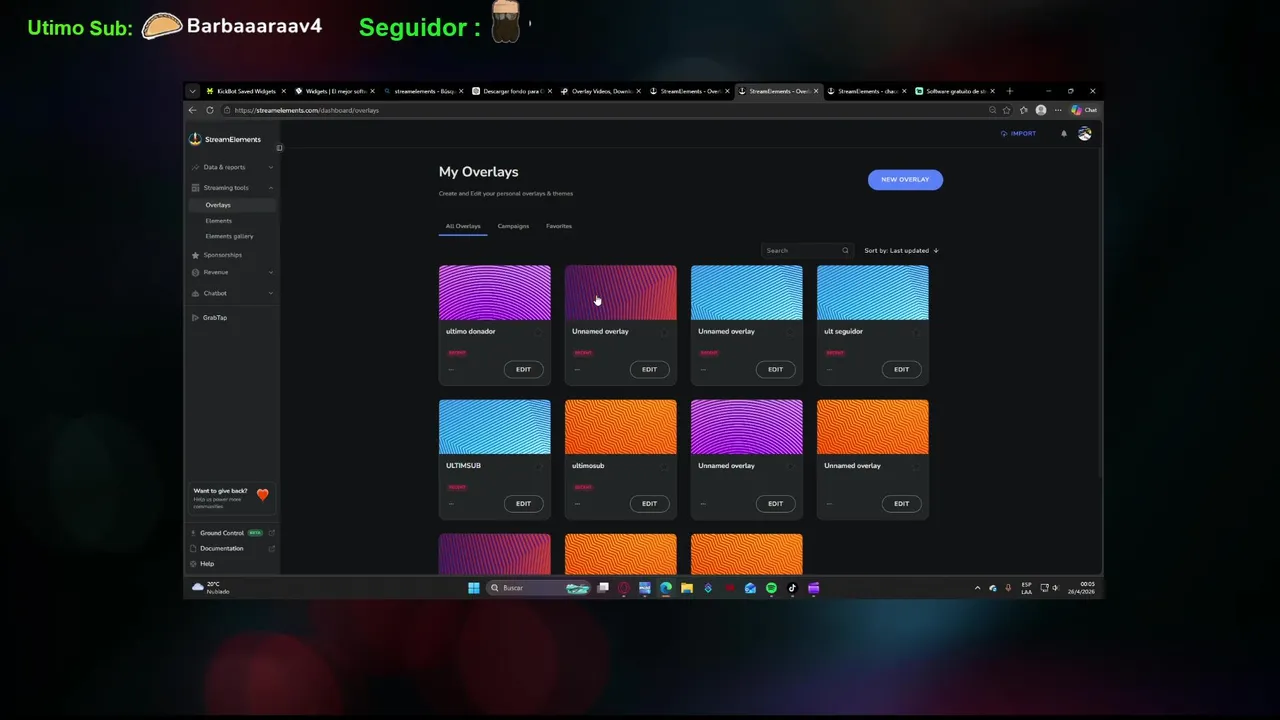Favorite the ultimosub overlay
This screenshot has width=1280, height=720.
[x=664, y=466]
